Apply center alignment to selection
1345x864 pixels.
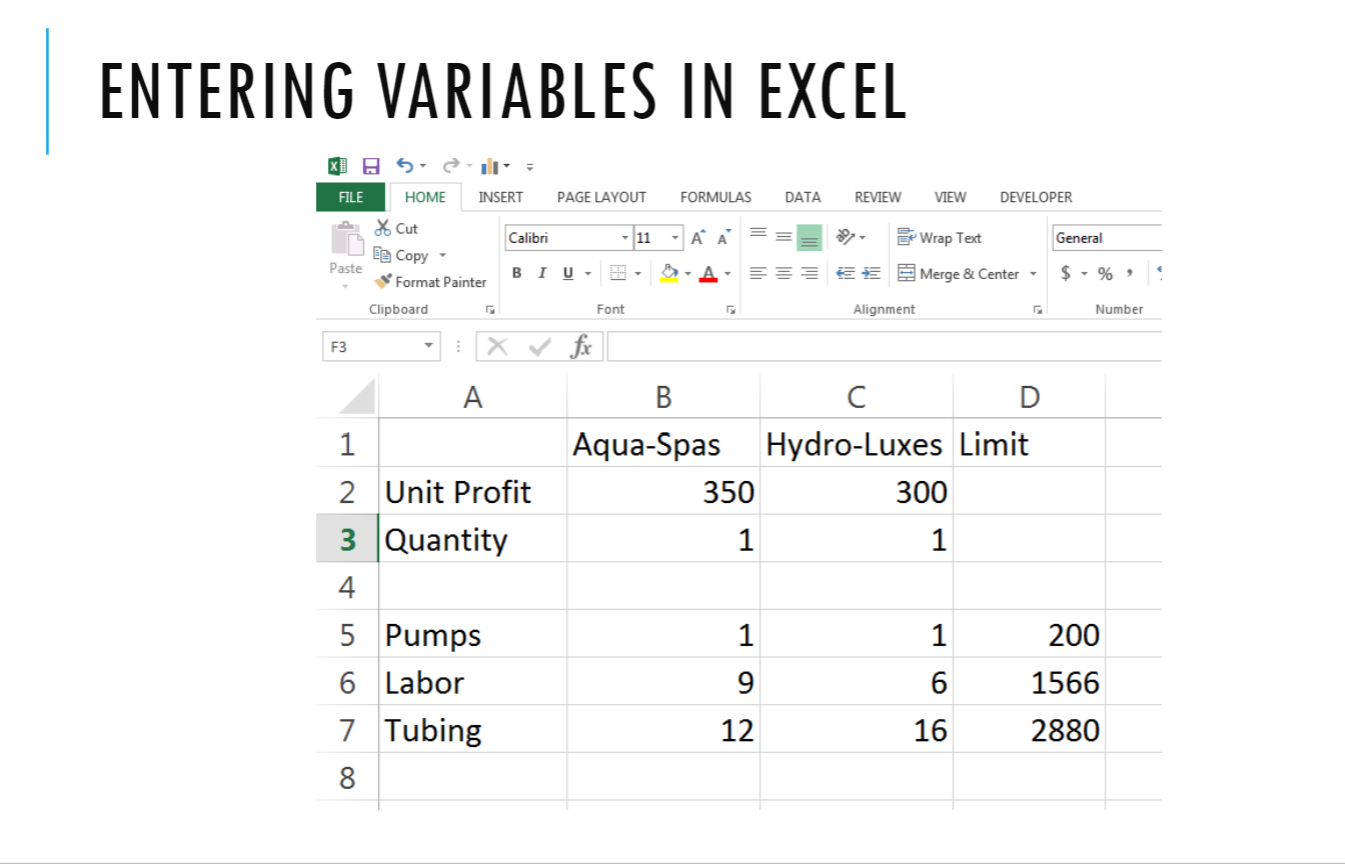[x=784, y=273]
